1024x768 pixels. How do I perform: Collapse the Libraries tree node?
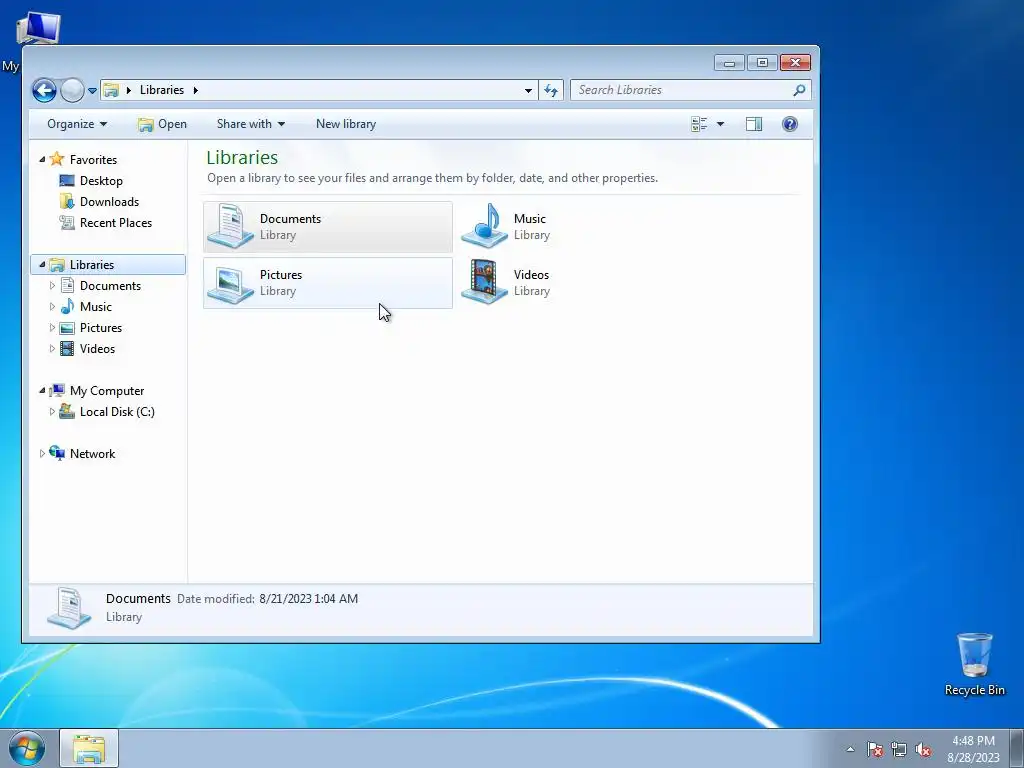pyautogui.click(x=42, y=264)
